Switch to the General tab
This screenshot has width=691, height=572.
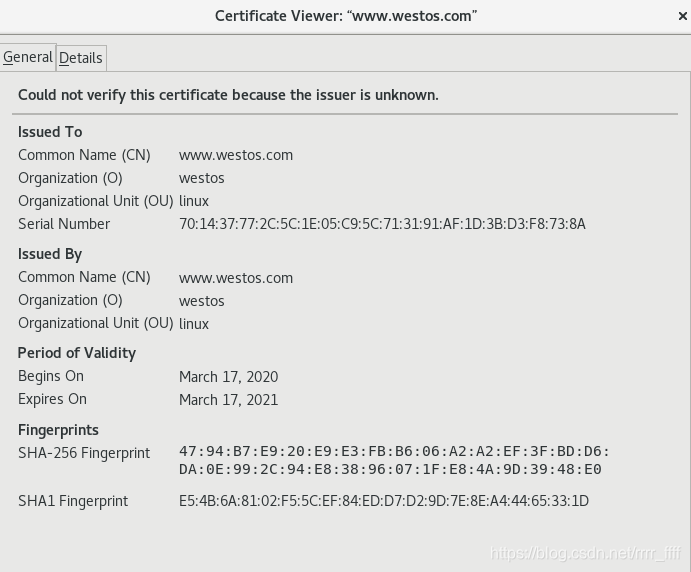28,57
